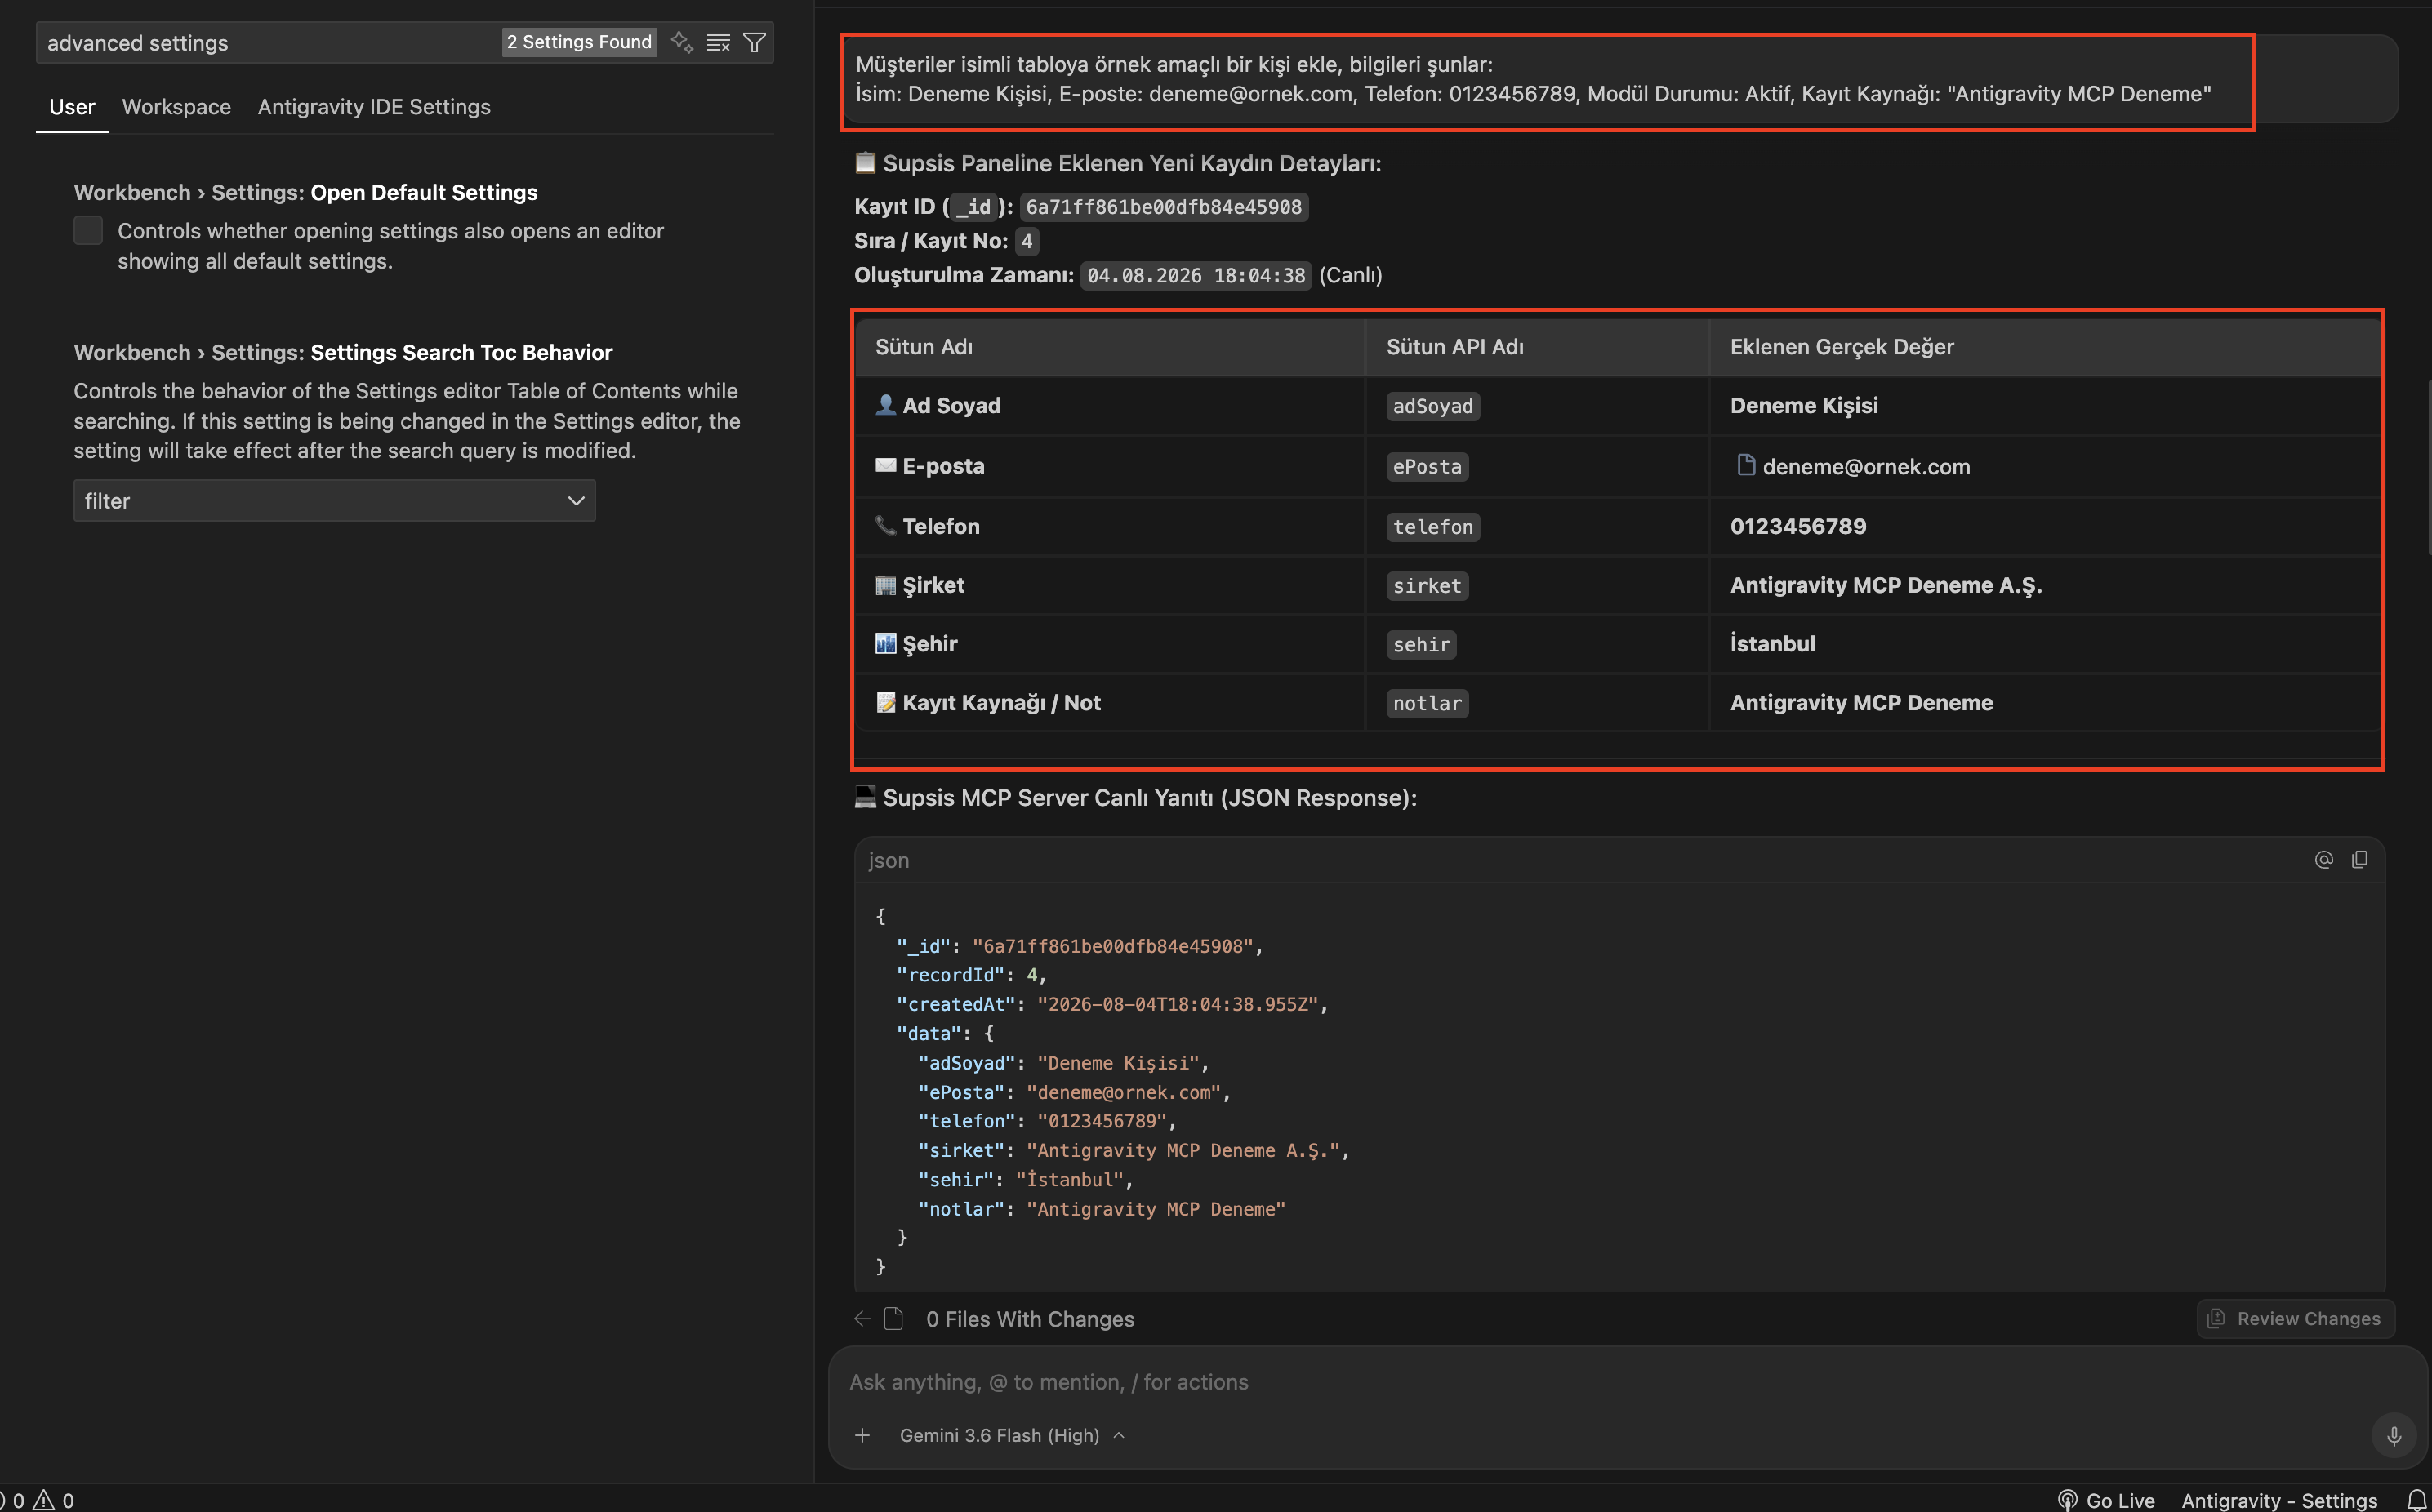Click the Settings Search Toc Behavior title
The width and height of the screenshot is (2432, 1512).
[461, 353]
